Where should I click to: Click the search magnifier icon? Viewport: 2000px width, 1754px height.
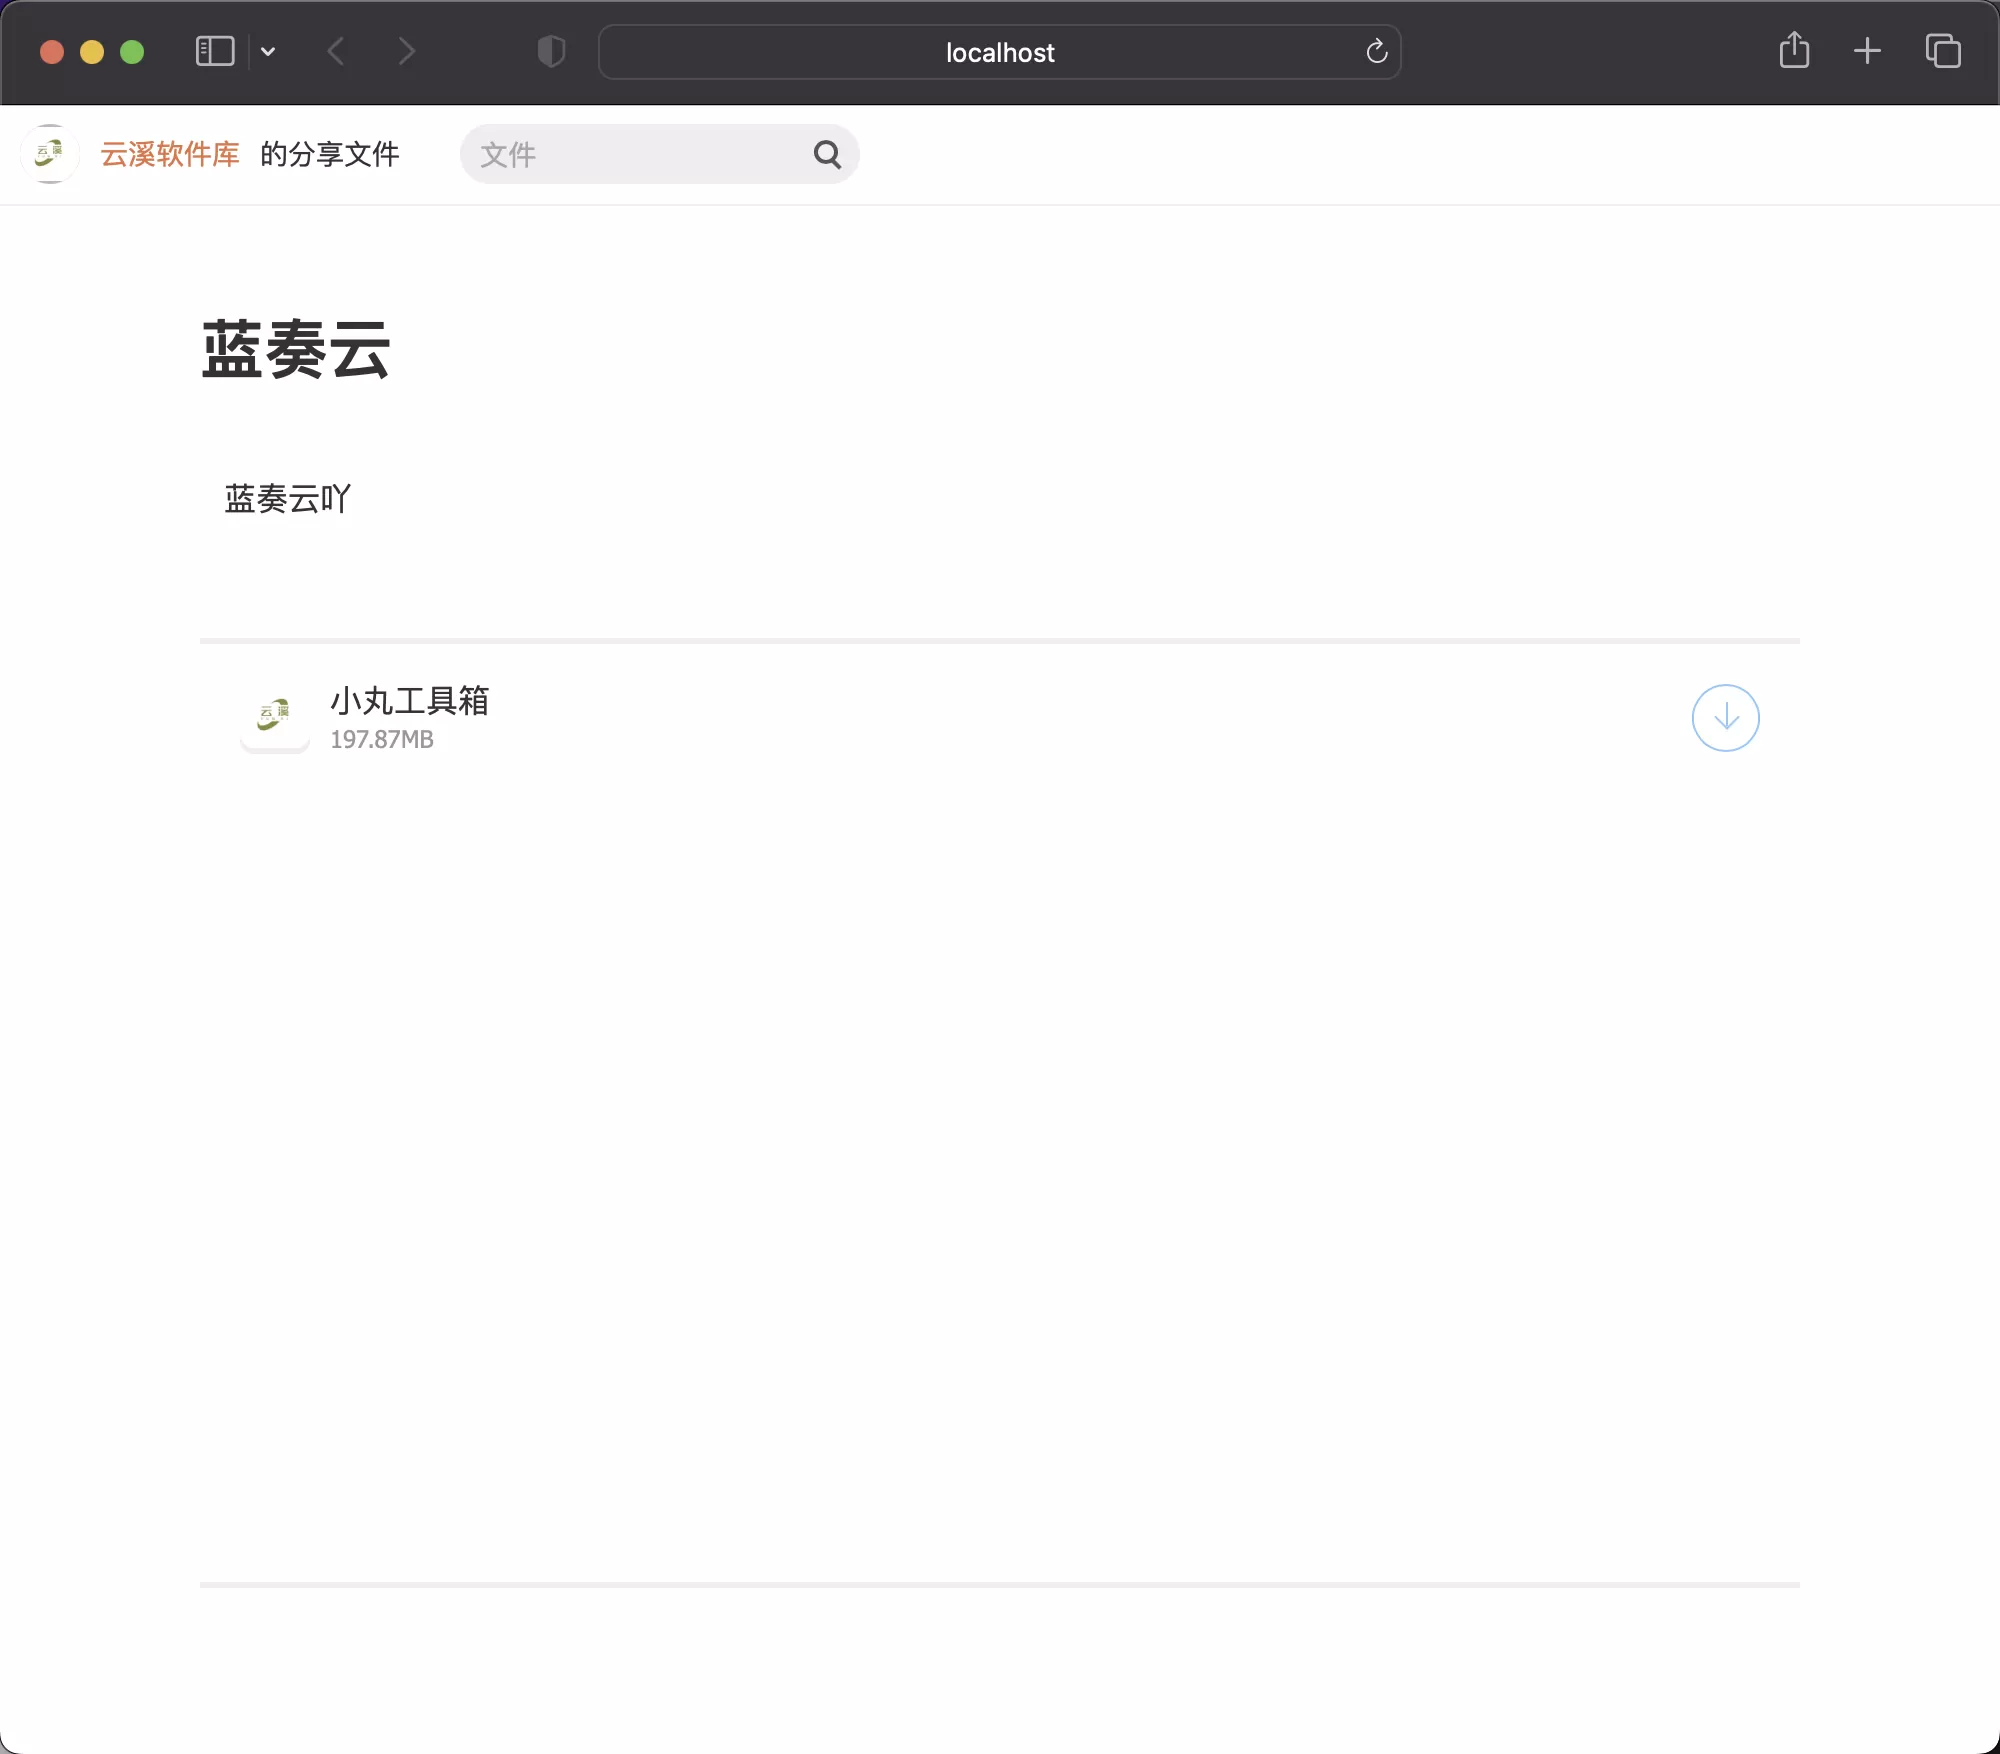pos(827,154)
